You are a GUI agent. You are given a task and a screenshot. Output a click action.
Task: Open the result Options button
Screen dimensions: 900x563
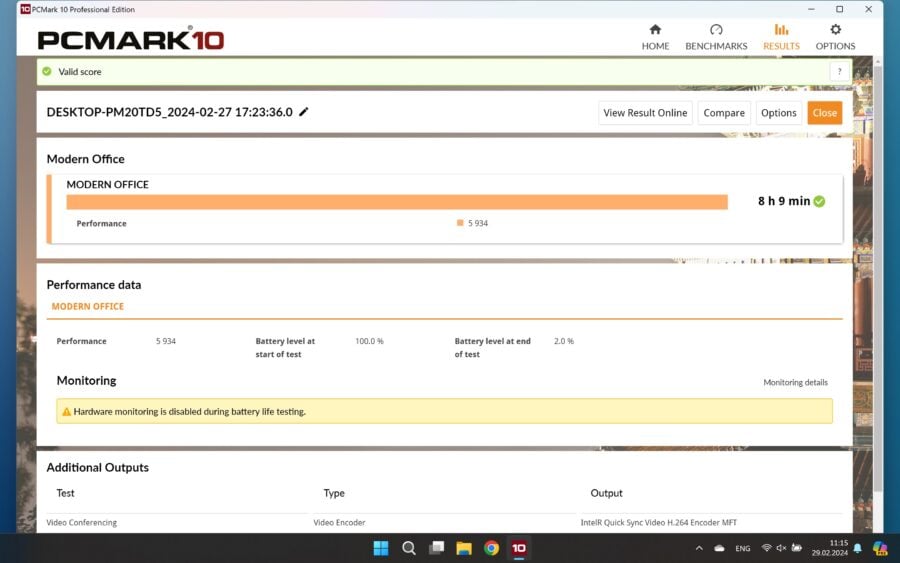click(x=778, y=113)
